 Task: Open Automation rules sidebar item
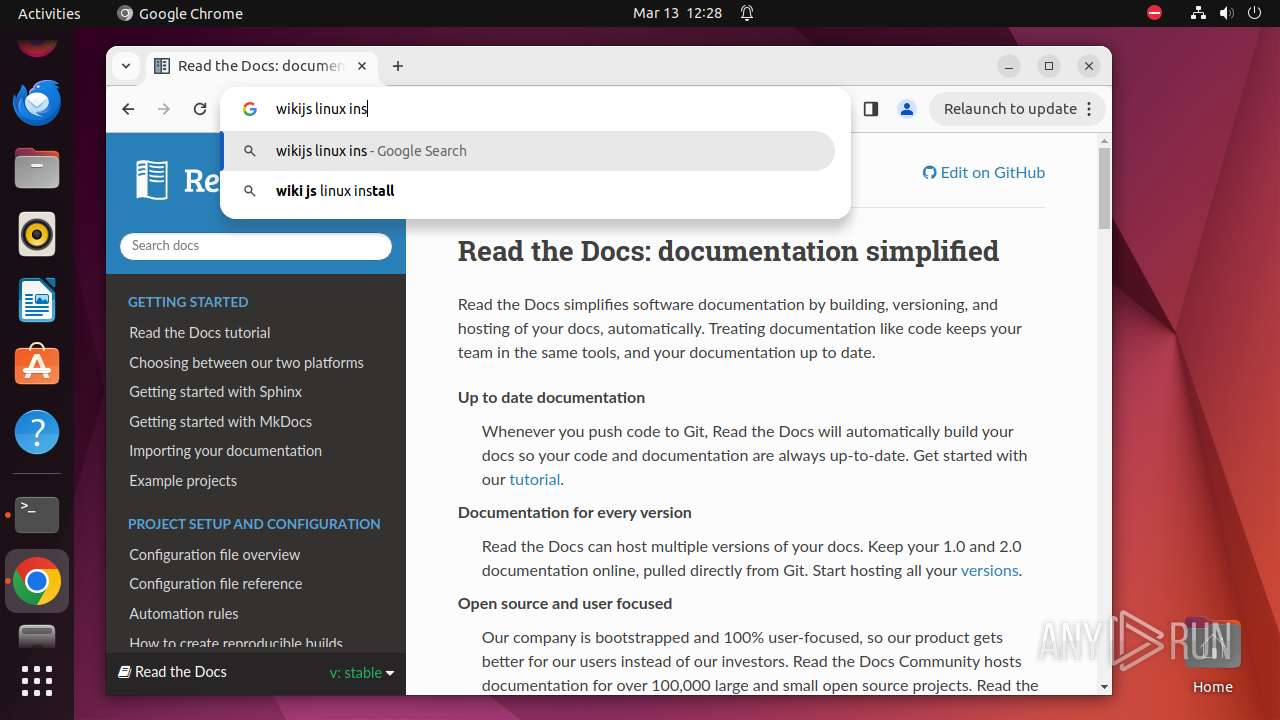tap(184, 614)
